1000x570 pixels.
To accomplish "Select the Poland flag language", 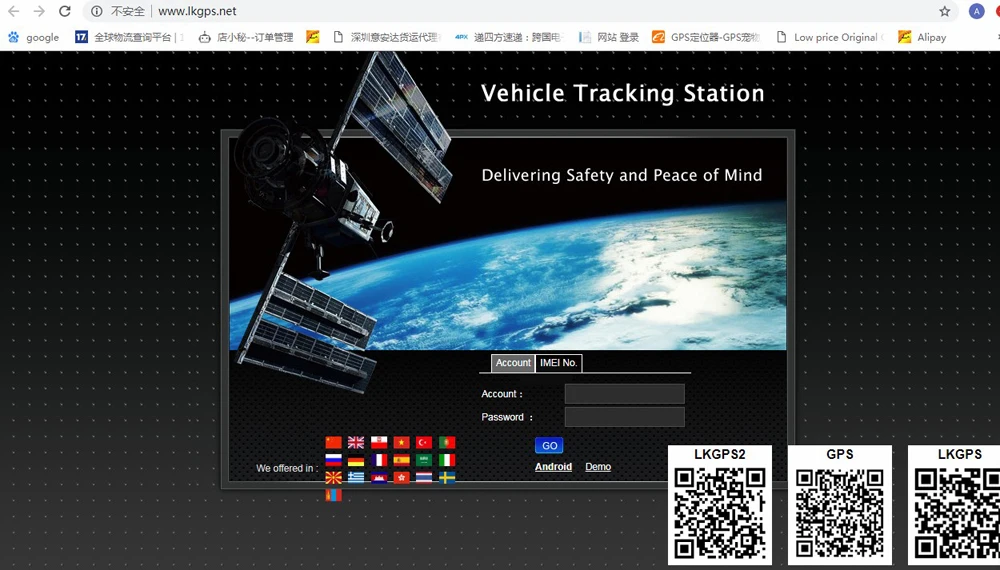I will pyautogui.click(x=379, y=442).
